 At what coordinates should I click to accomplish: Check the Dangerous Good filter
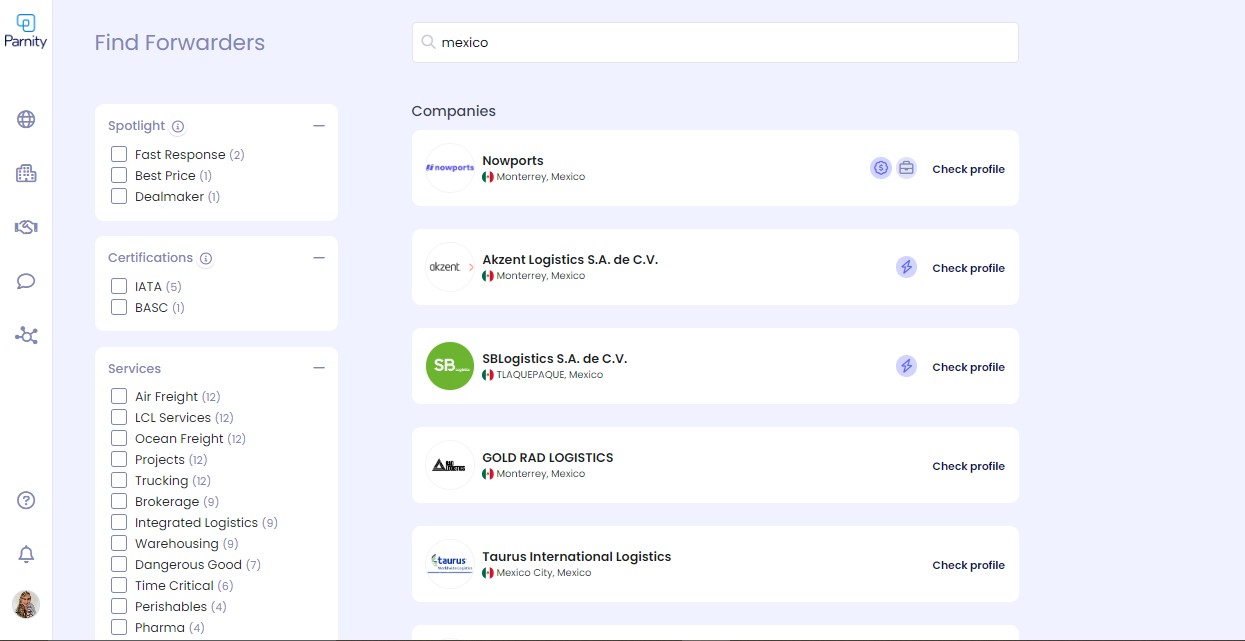(119, 564)
